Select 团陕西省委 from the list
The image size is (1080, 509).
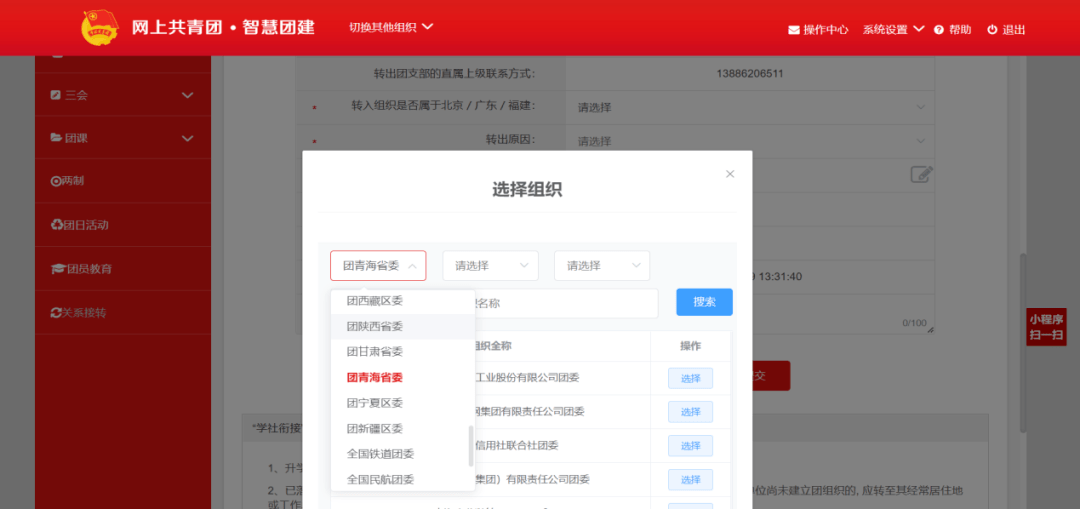pyautogui.click(x=403, y=326)
